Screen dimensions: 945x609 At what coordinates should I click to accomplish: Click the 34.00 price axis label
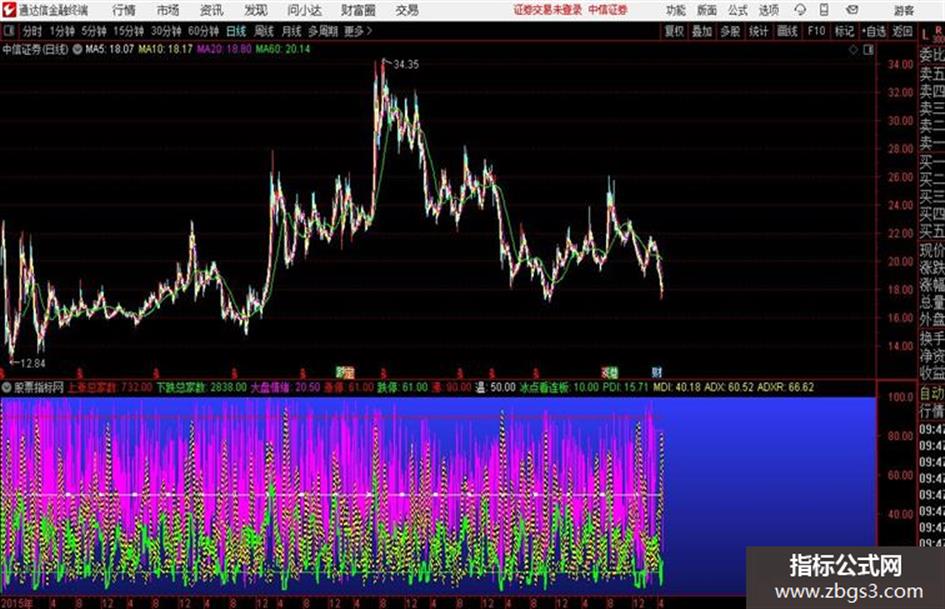pyautogui.click(x=900, y=65)
